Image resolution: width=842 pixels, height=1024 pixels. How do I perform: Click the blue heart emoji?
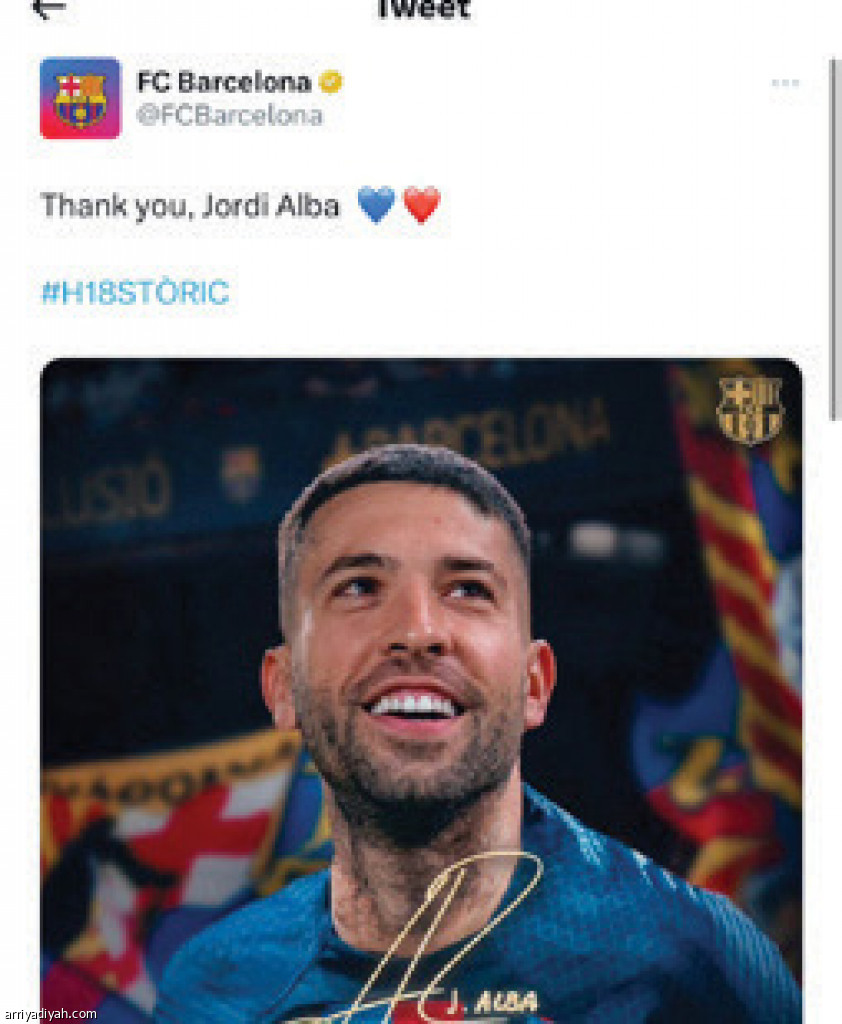point(376,204)
